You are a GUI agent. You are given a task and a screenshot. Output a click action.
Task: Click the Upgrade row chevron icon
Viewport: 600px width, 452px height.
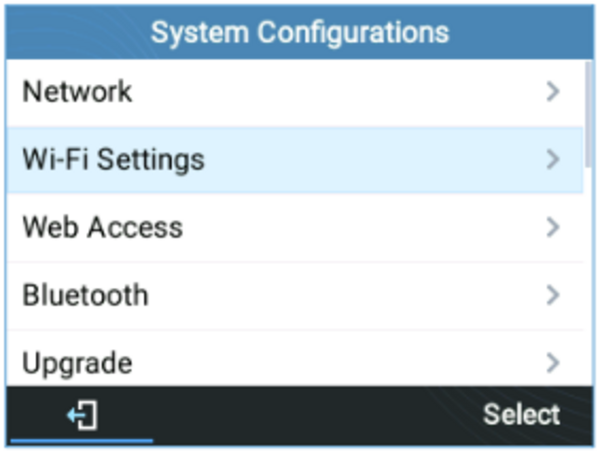(x=553, y=363)
